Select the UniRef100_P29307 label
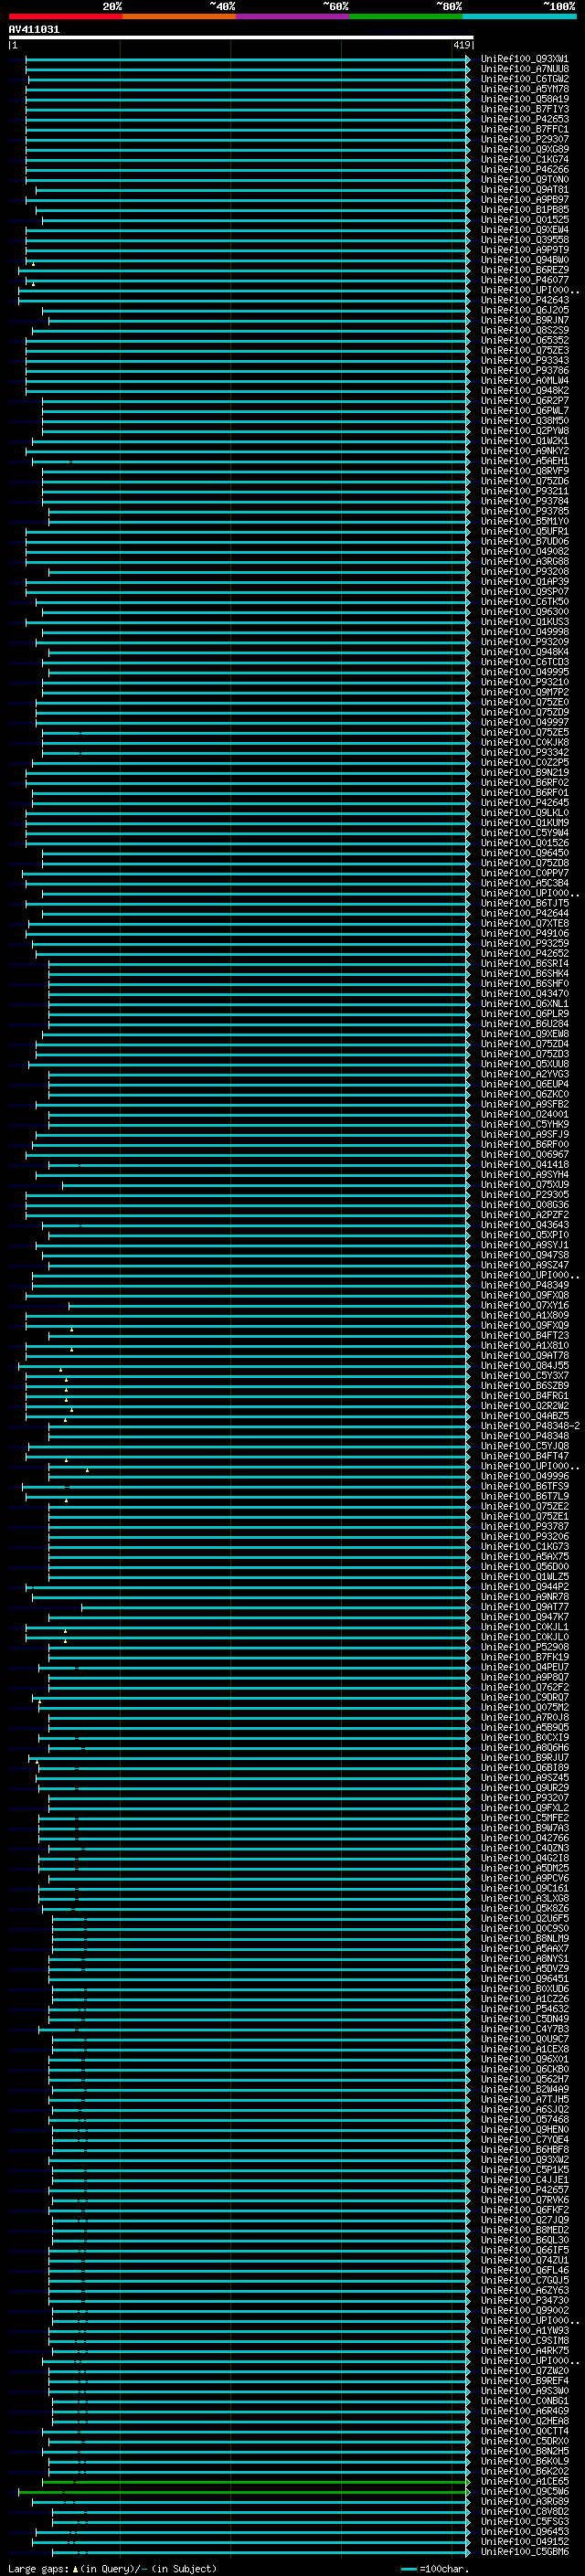 coord(525,139)
